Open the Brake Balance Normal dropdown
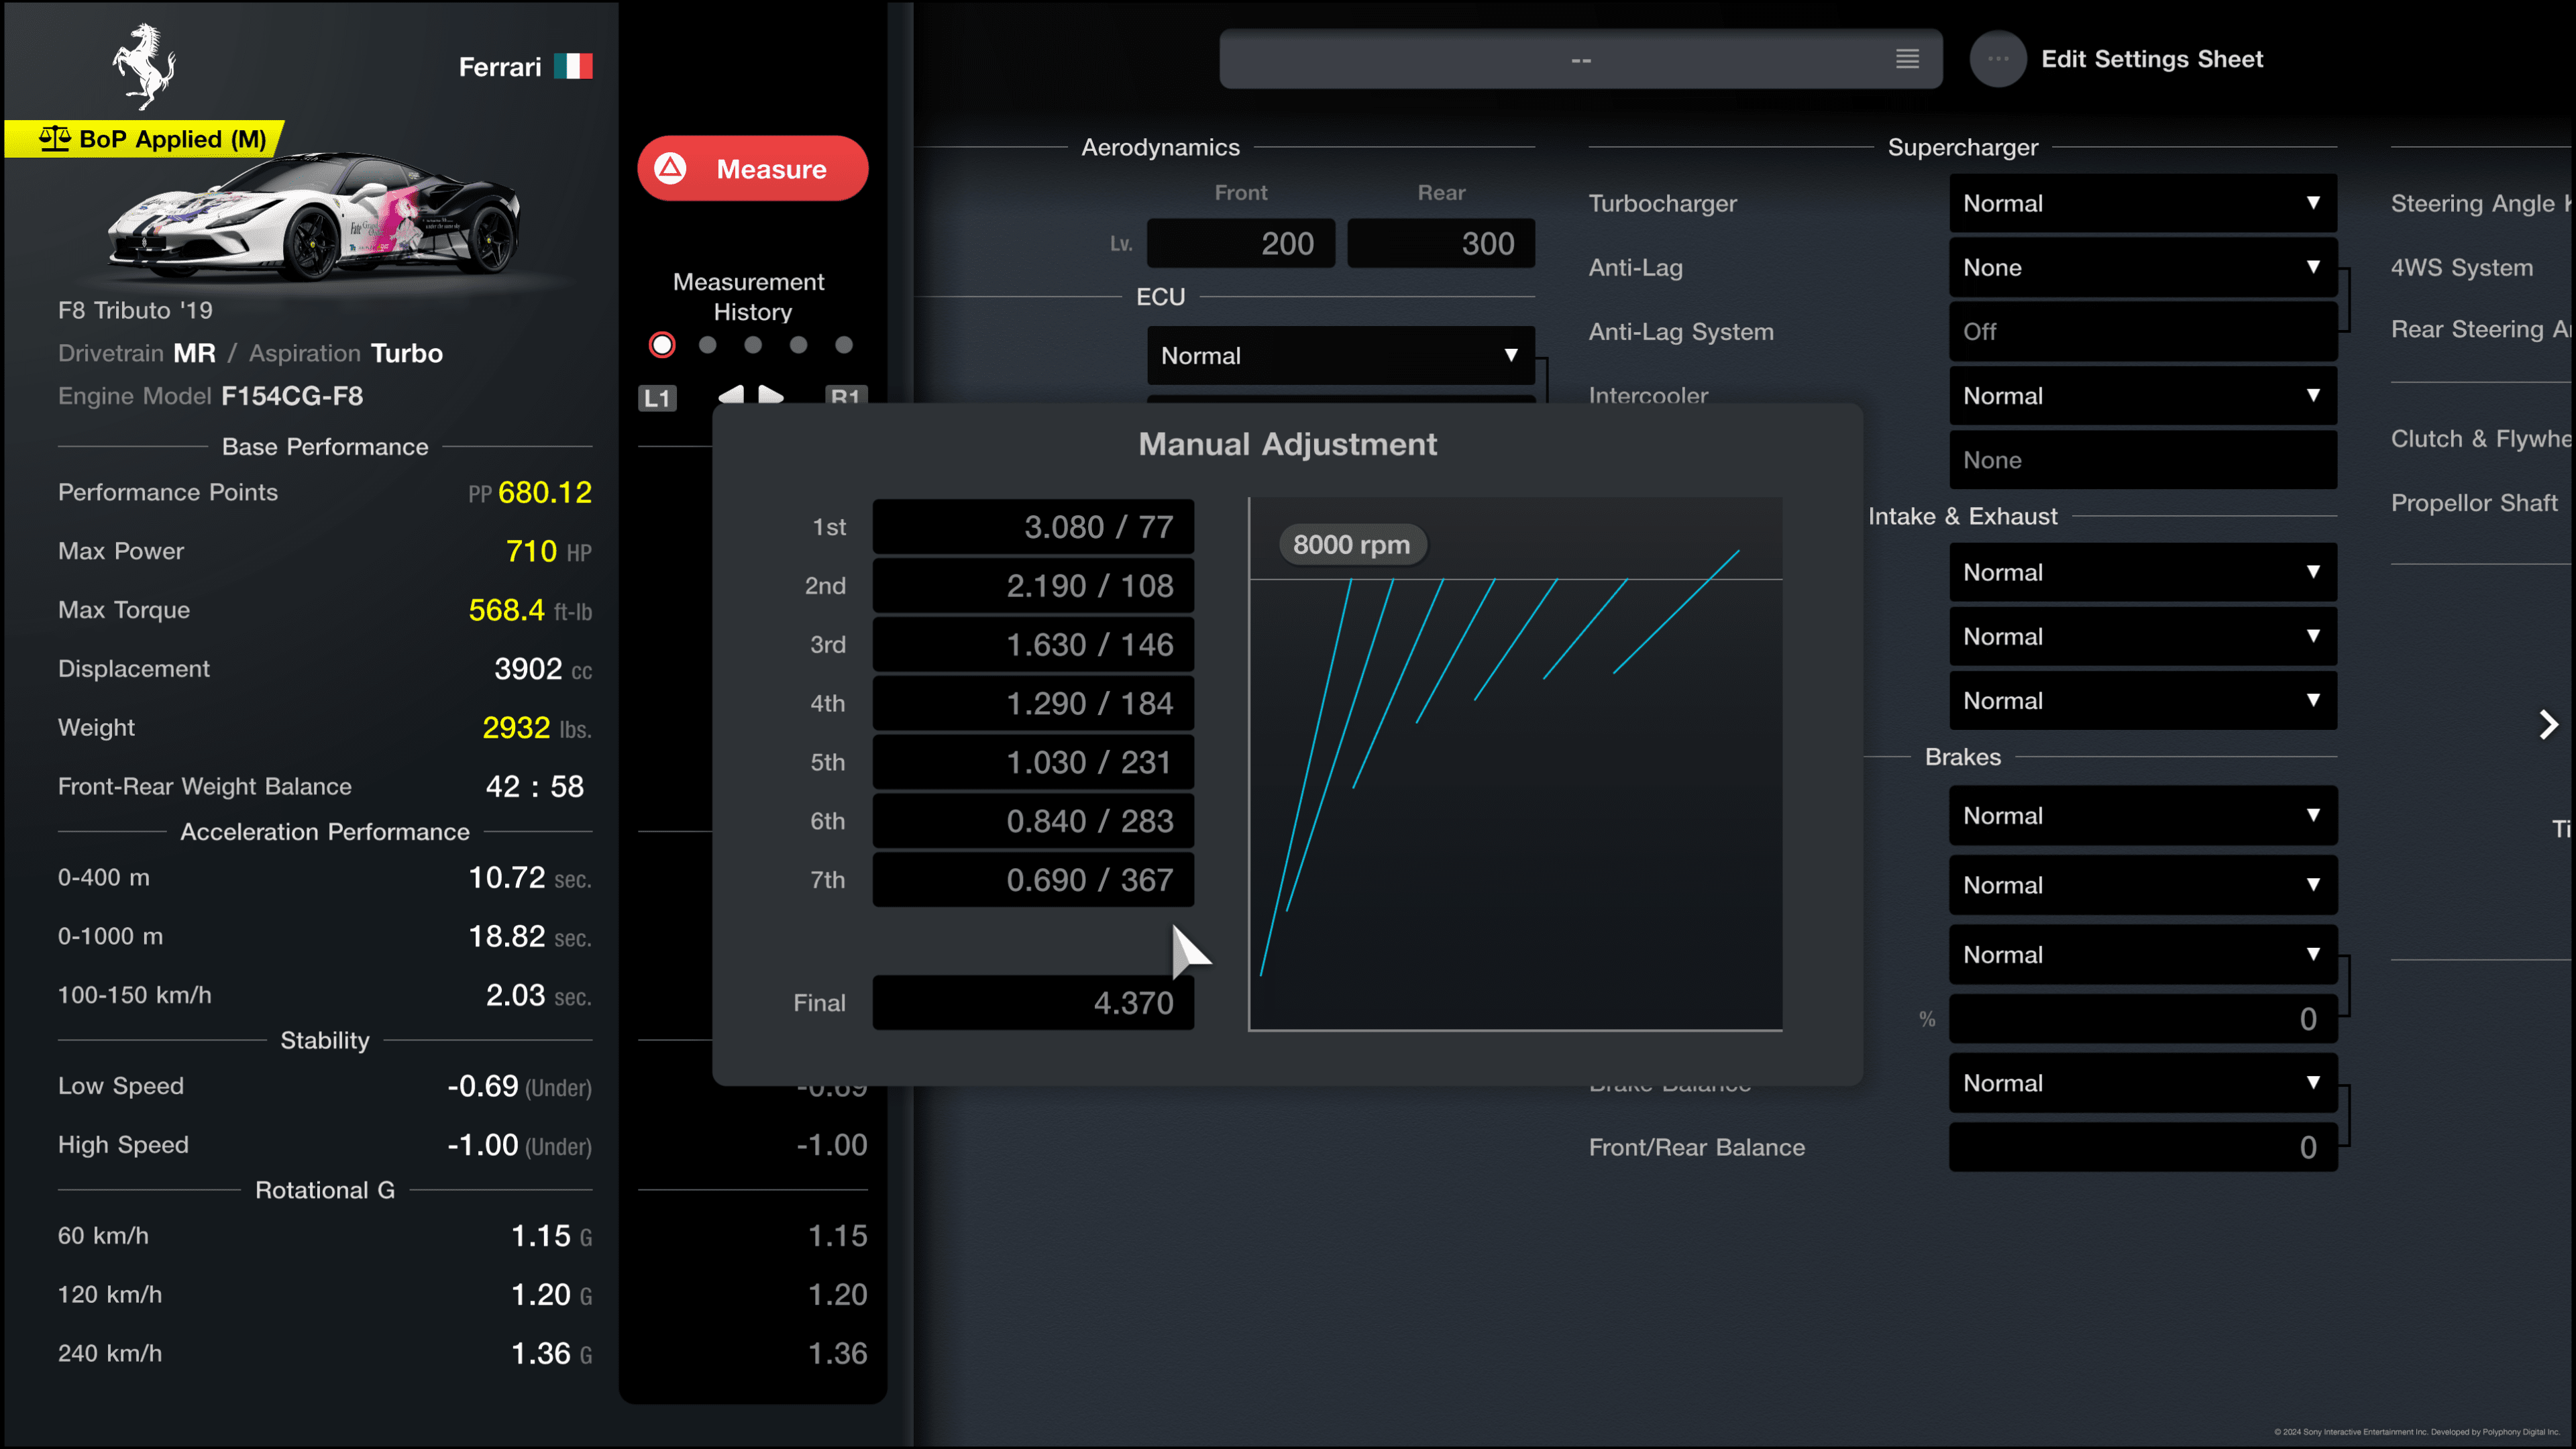 [2142, 1083]
